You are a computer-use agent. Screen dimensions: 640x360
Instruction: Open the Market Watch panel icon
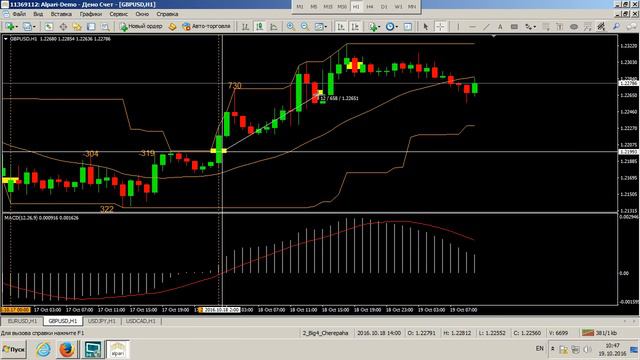tap(49, 27)
